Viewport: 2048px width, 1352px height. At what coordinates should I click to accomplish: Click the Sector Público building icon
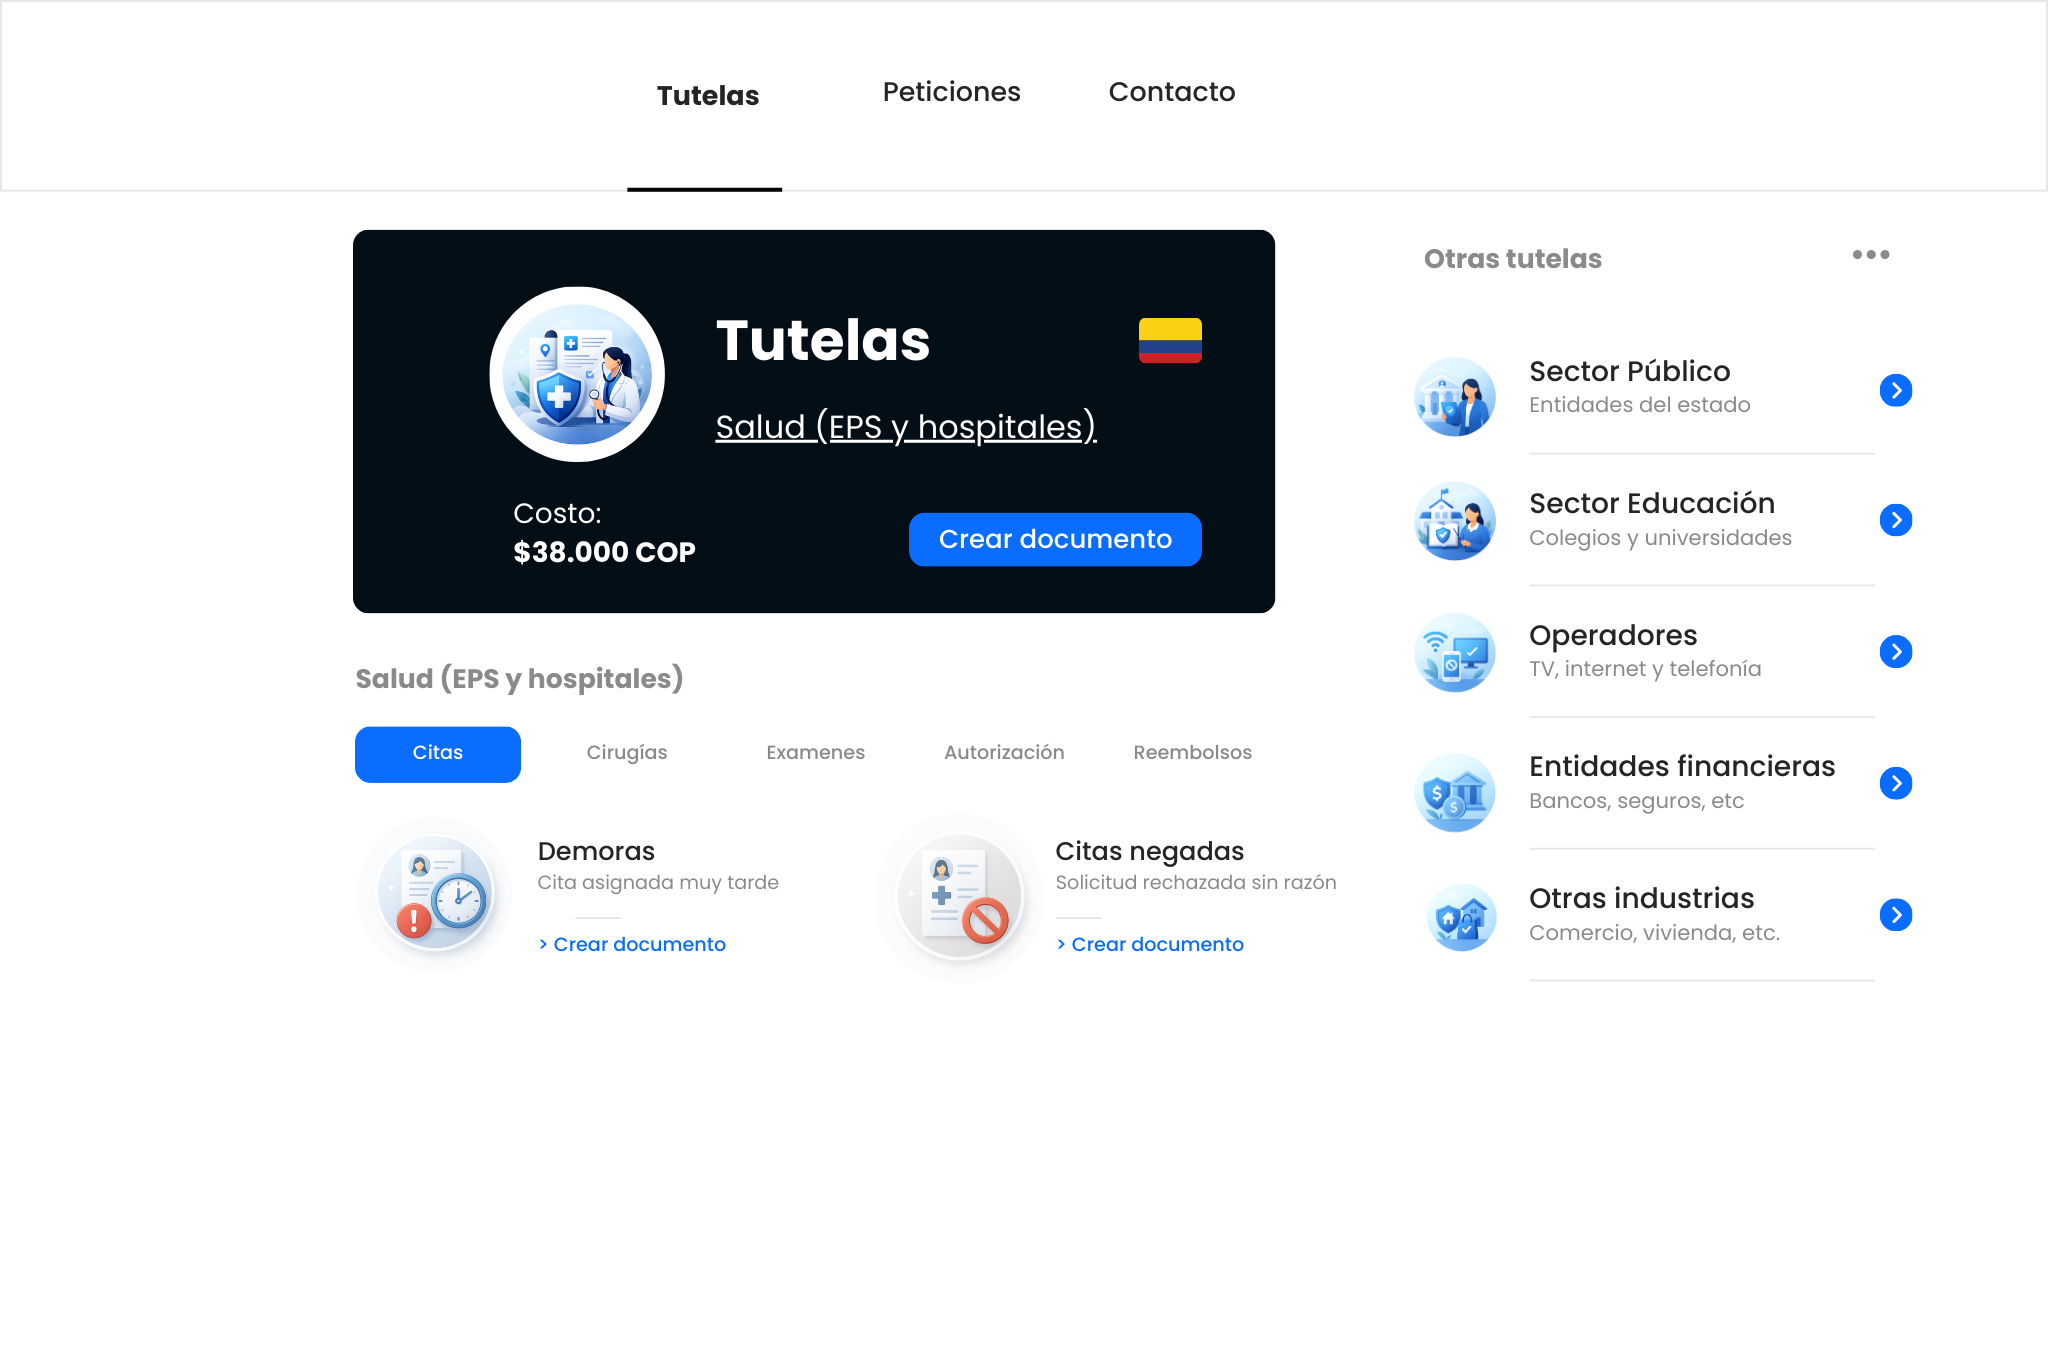pos(1455,396)
